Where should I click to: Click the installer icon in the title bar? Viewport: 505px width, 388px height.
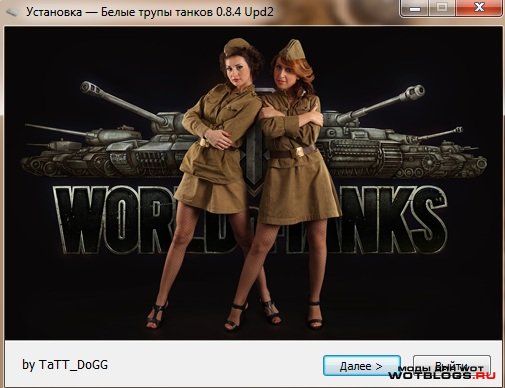tap(12, 12)
